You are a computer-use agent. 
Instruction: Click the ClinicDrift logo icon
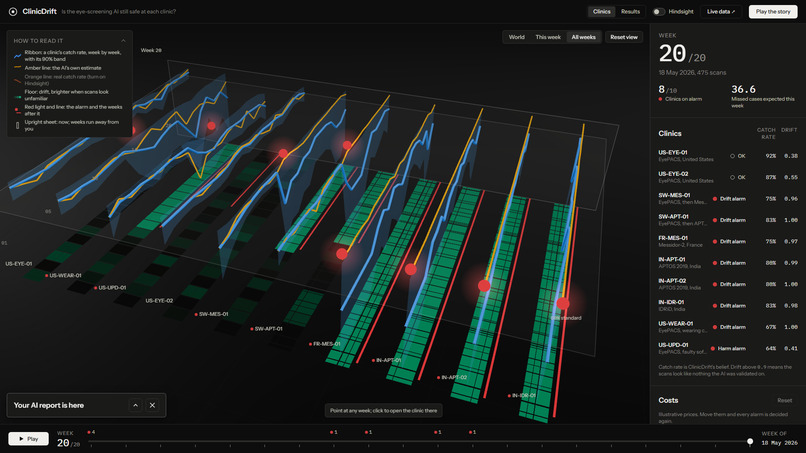point(13,11)
